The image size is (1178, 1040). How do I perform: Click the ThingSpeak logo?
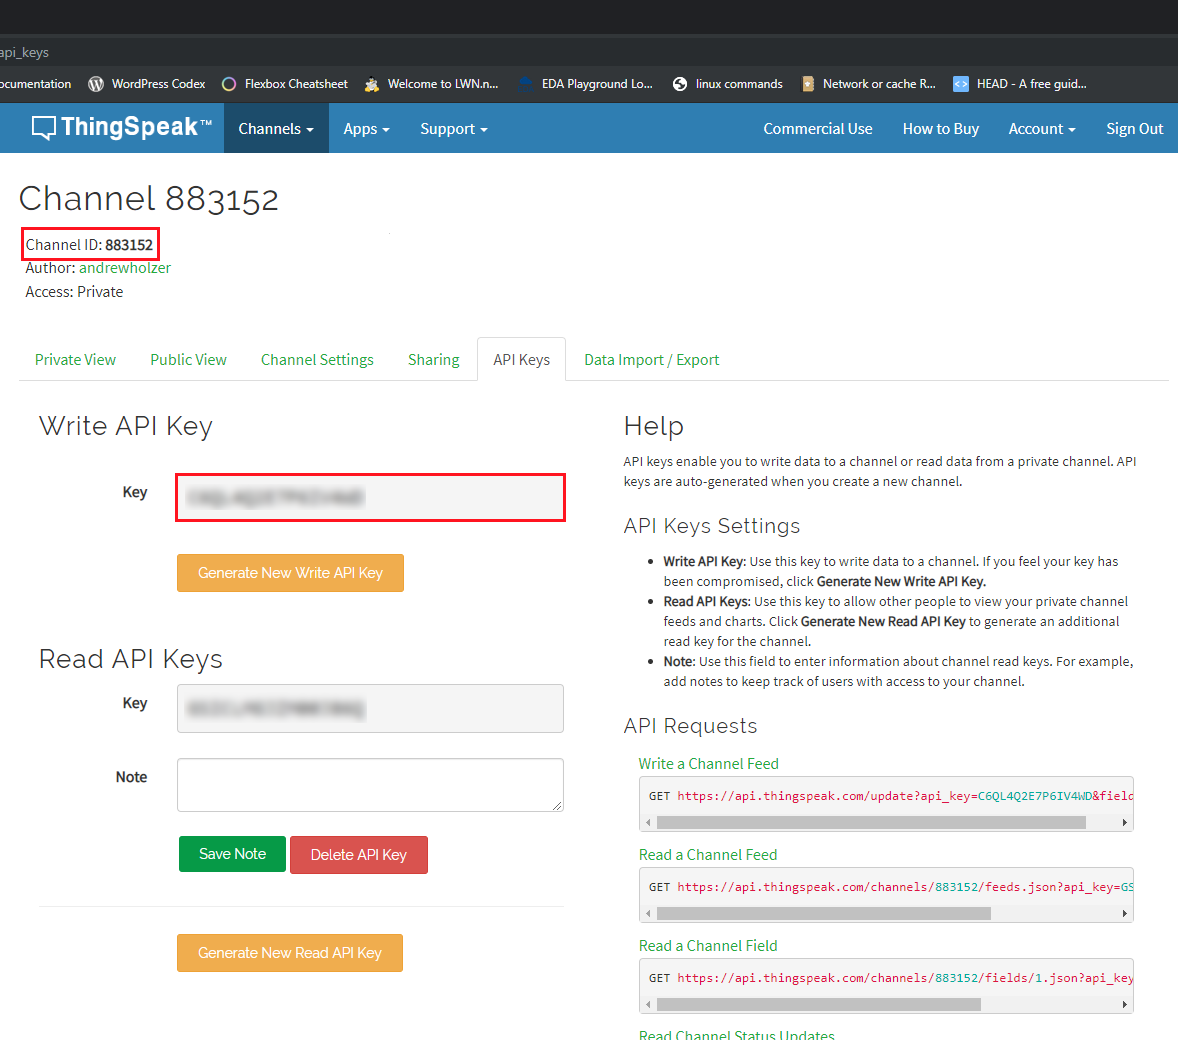click(x=122, y=128)
